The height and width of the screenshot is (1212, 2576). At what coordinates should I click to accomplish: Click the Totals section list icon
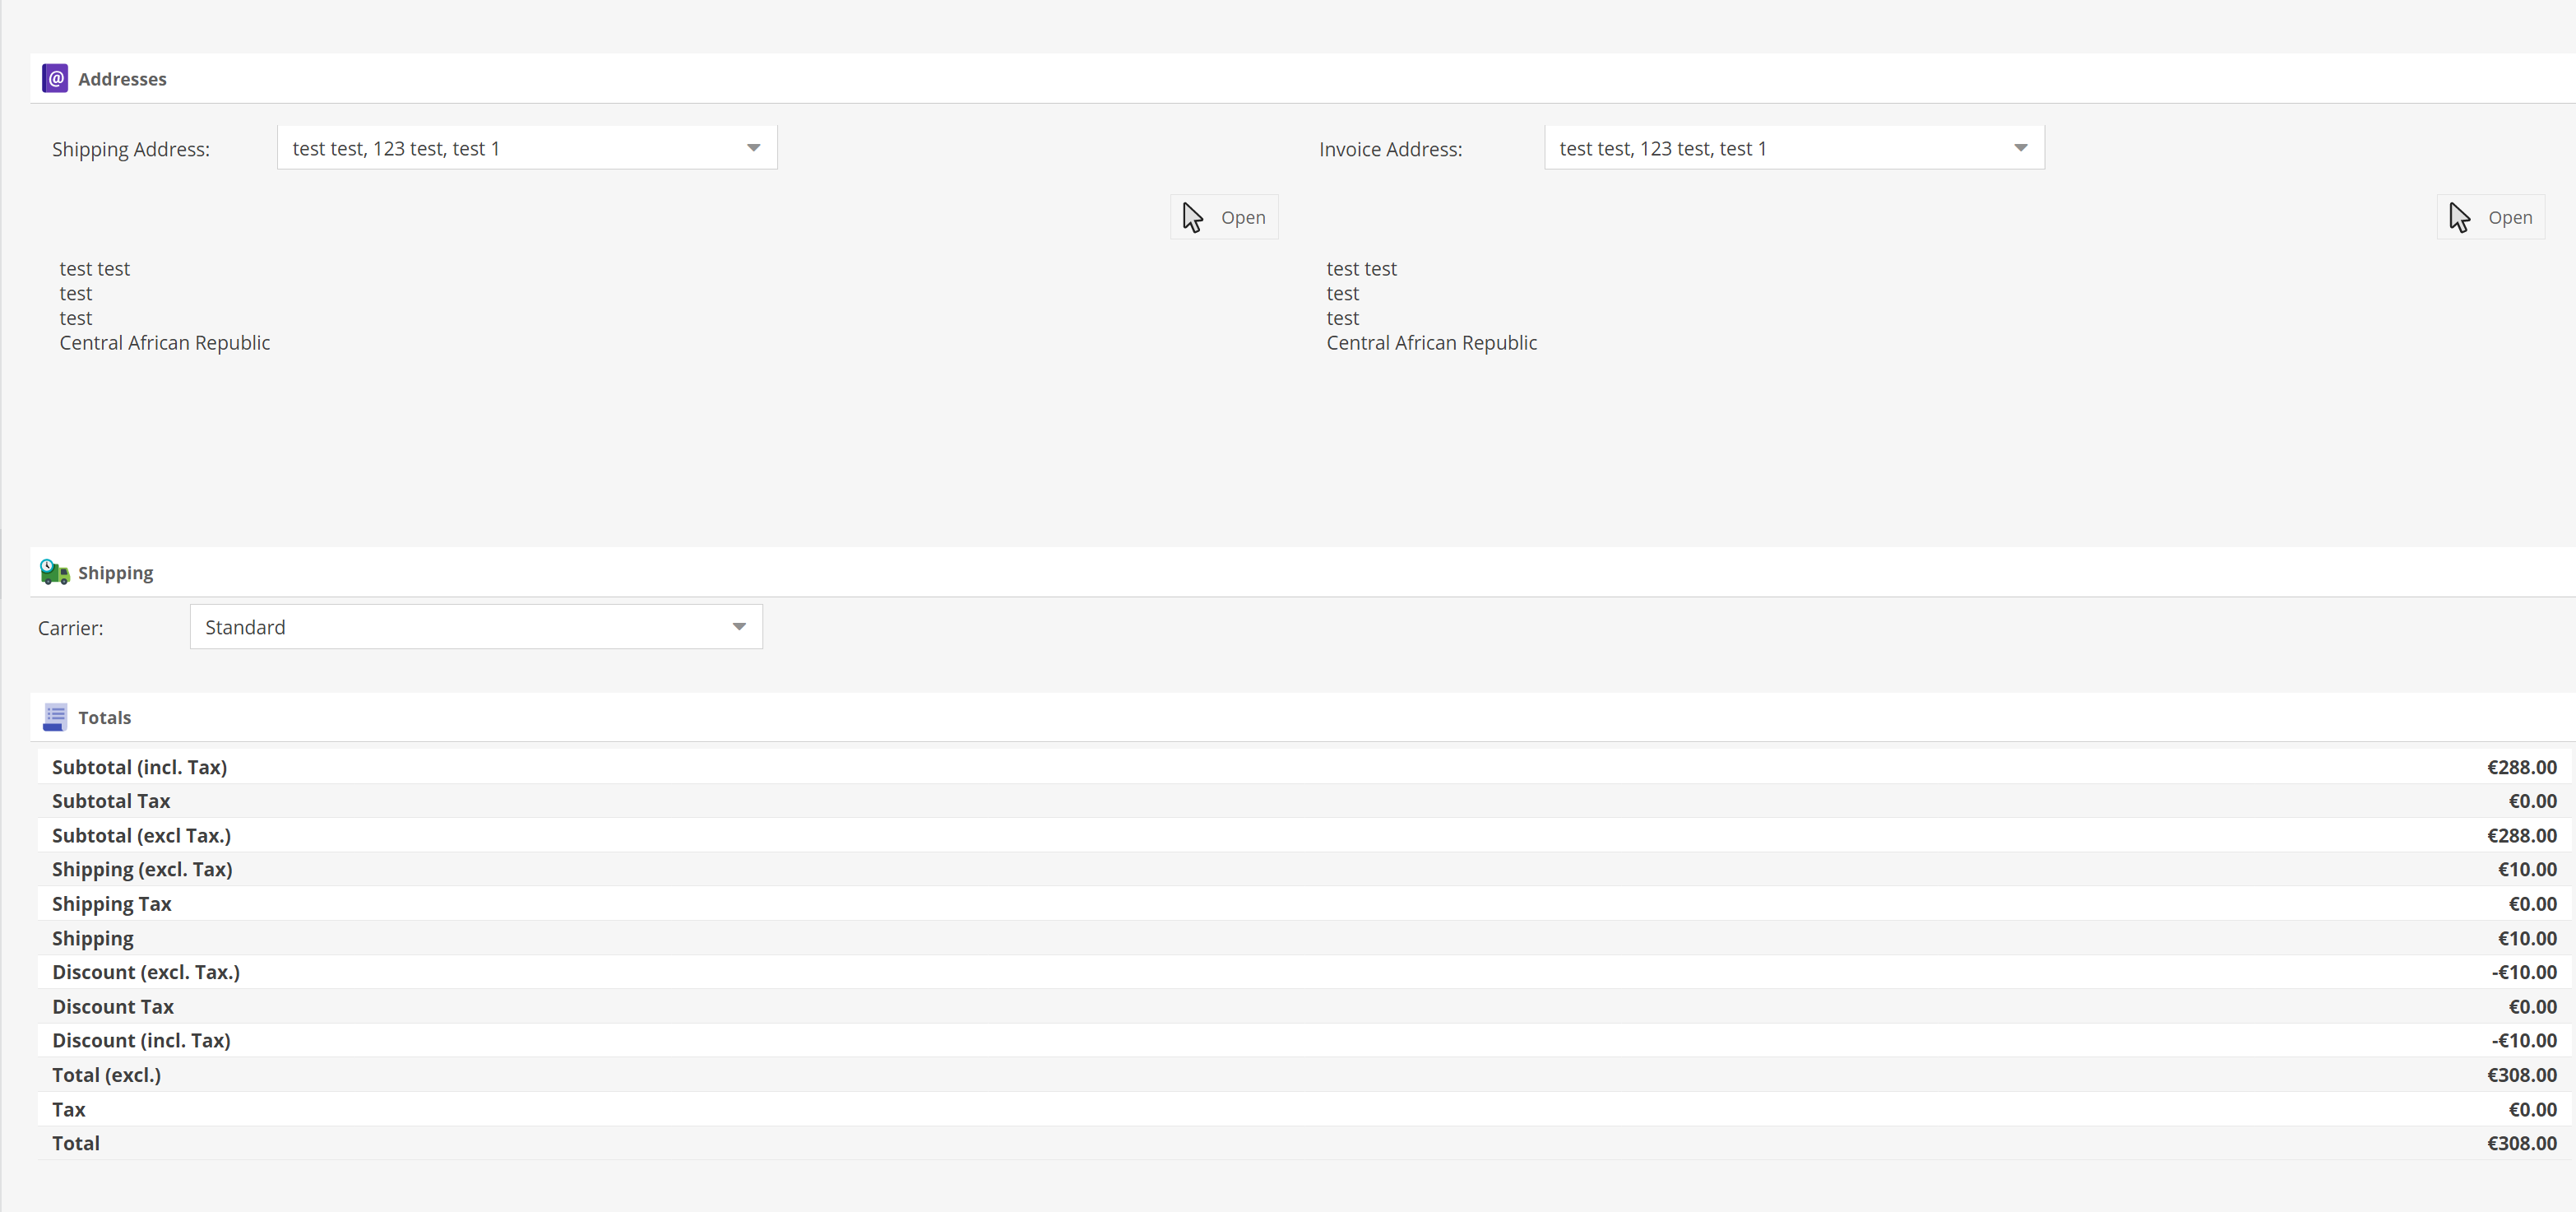(x=54, y=717)
